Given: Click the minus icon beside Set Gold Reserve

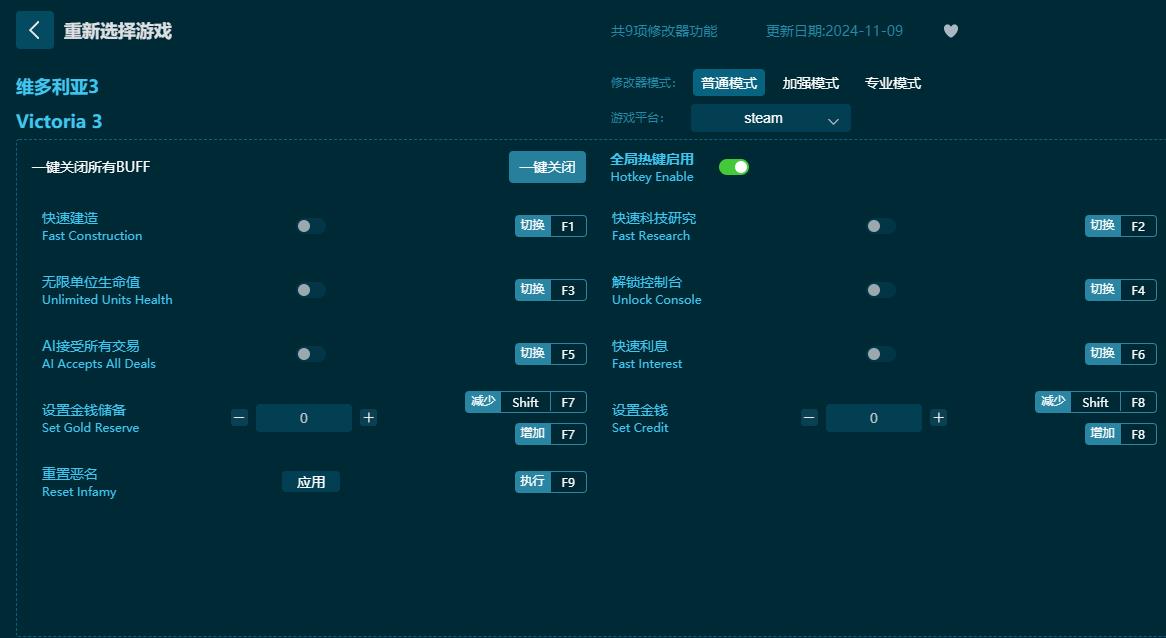Looking at the screenshot, I should 239,418.
